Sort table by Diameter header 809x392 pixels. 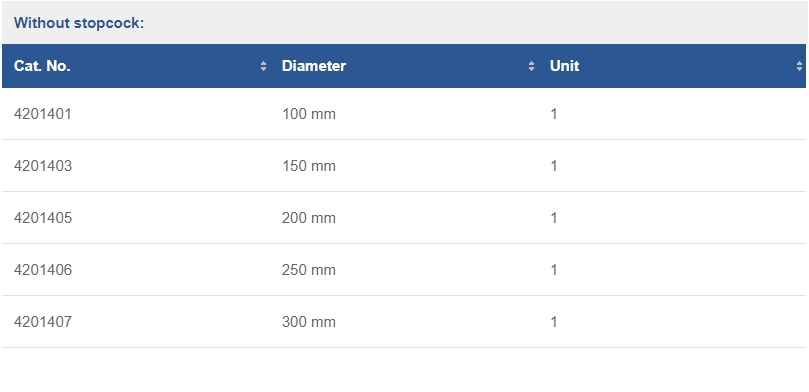click(404, 66)
